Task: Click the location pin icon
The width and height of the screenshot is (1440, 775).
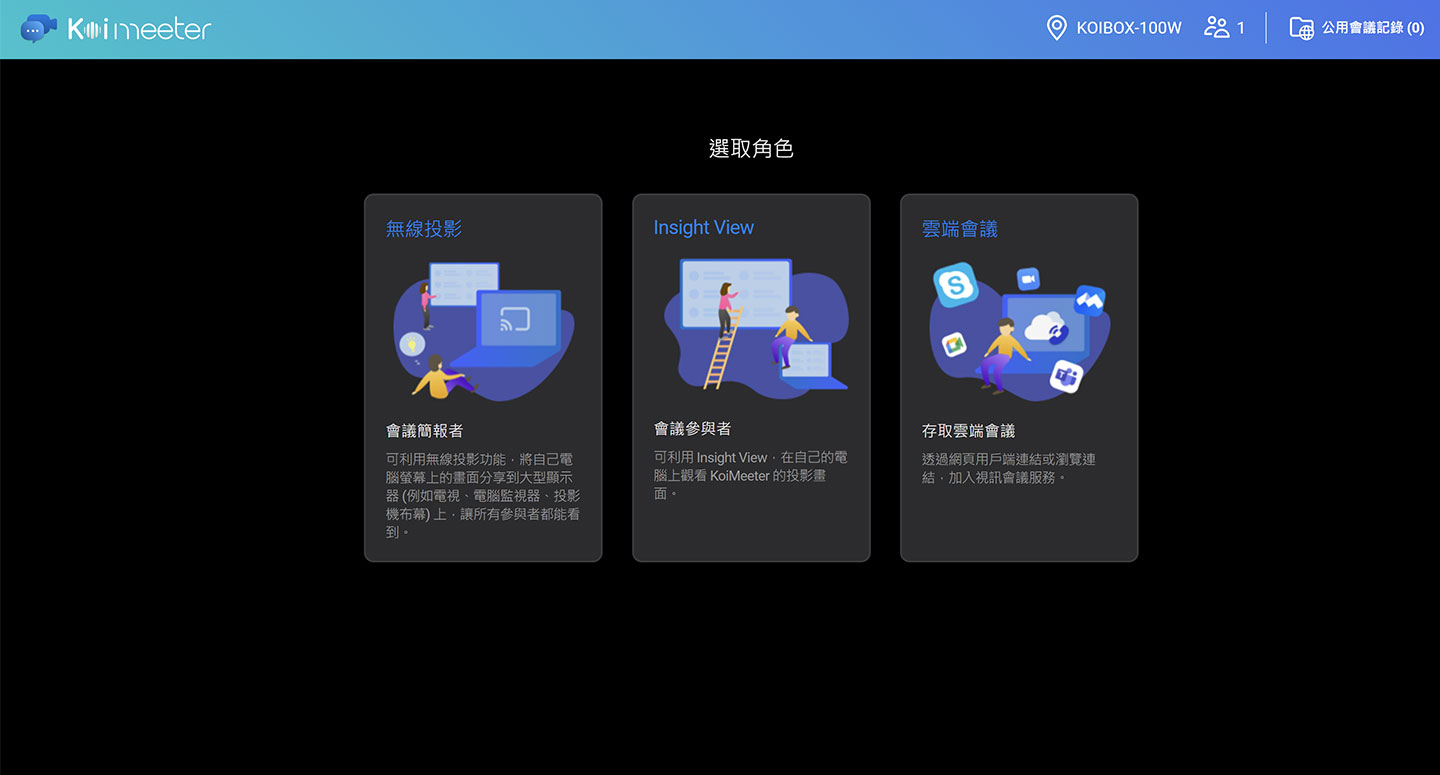Action: tap(1056, 28)
